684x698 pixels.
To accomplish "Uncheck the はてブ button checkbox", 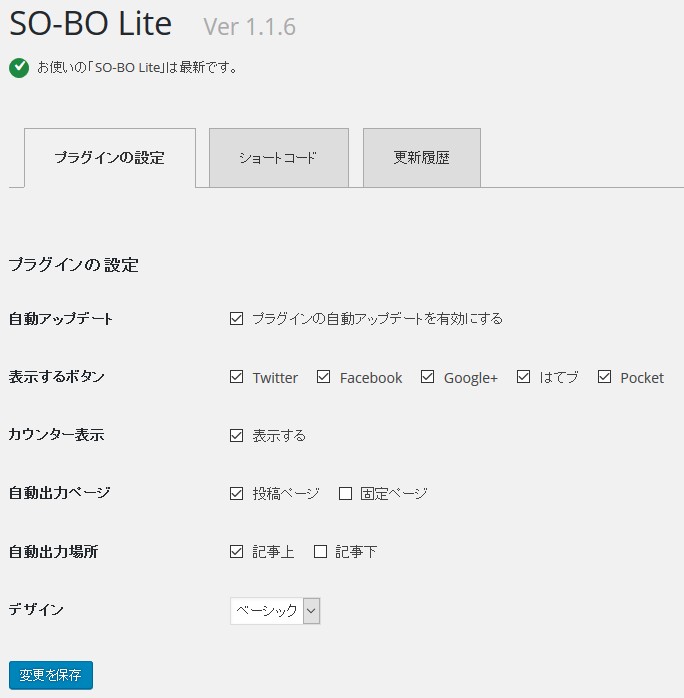I will point(523,377).
